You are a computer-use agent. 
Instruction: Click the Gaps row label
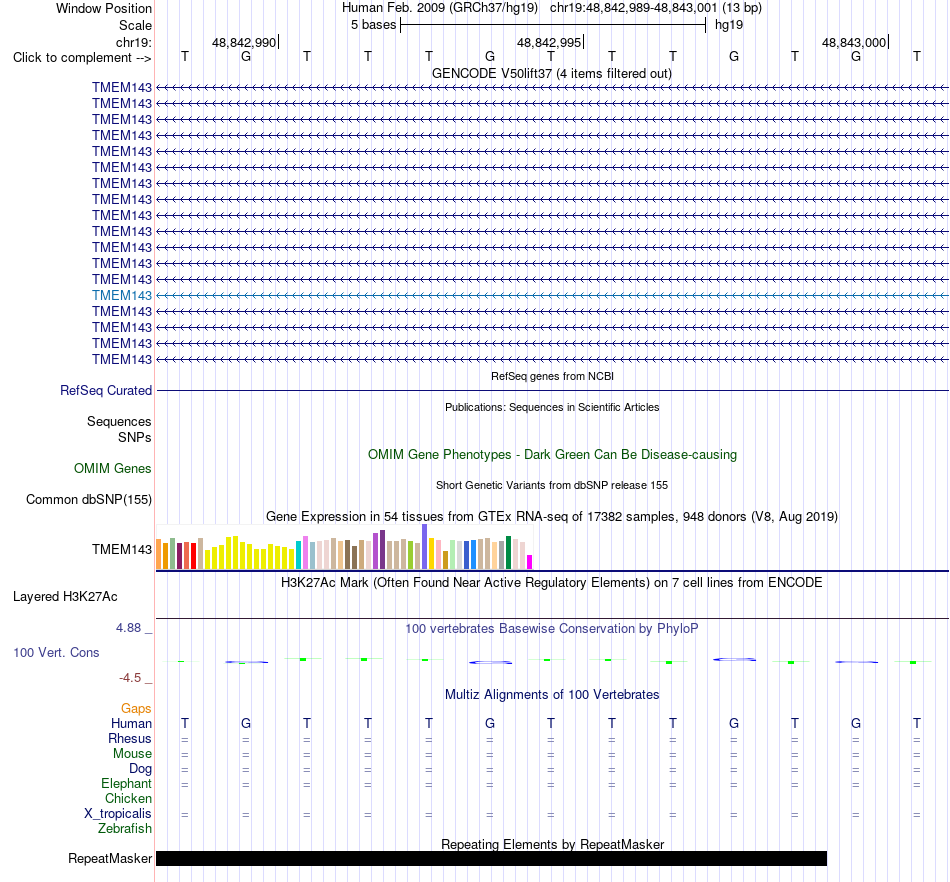[x=136, y=709]
